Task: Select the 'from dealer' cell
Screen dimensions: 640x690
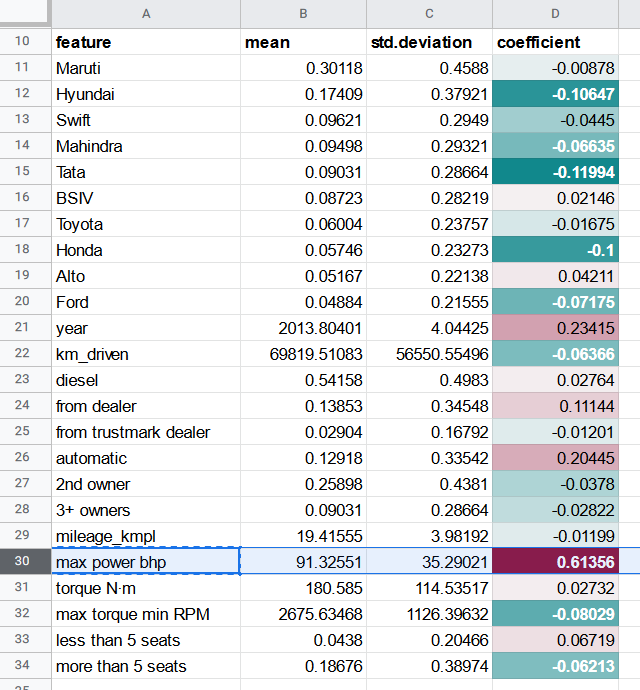Action: tap(146, 406)
